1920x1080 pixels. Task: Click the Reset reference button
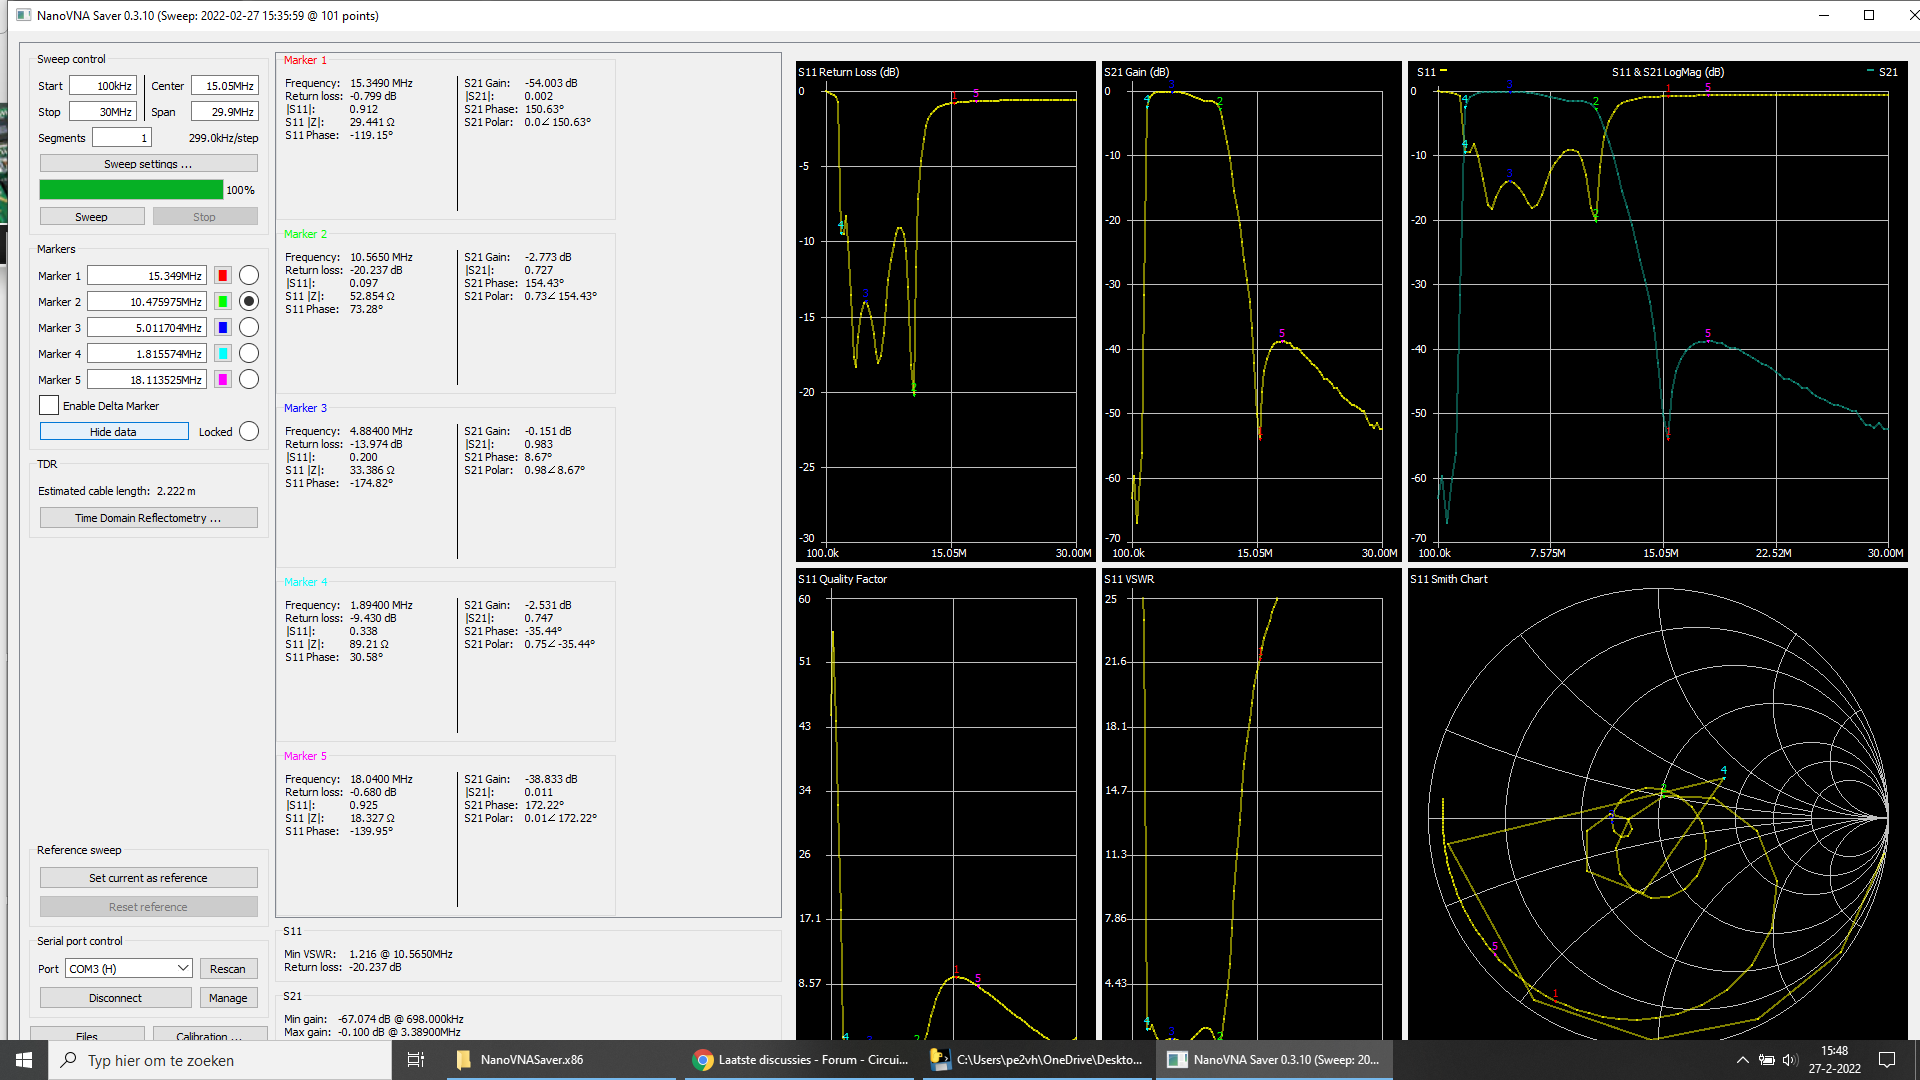coord(148,906)
